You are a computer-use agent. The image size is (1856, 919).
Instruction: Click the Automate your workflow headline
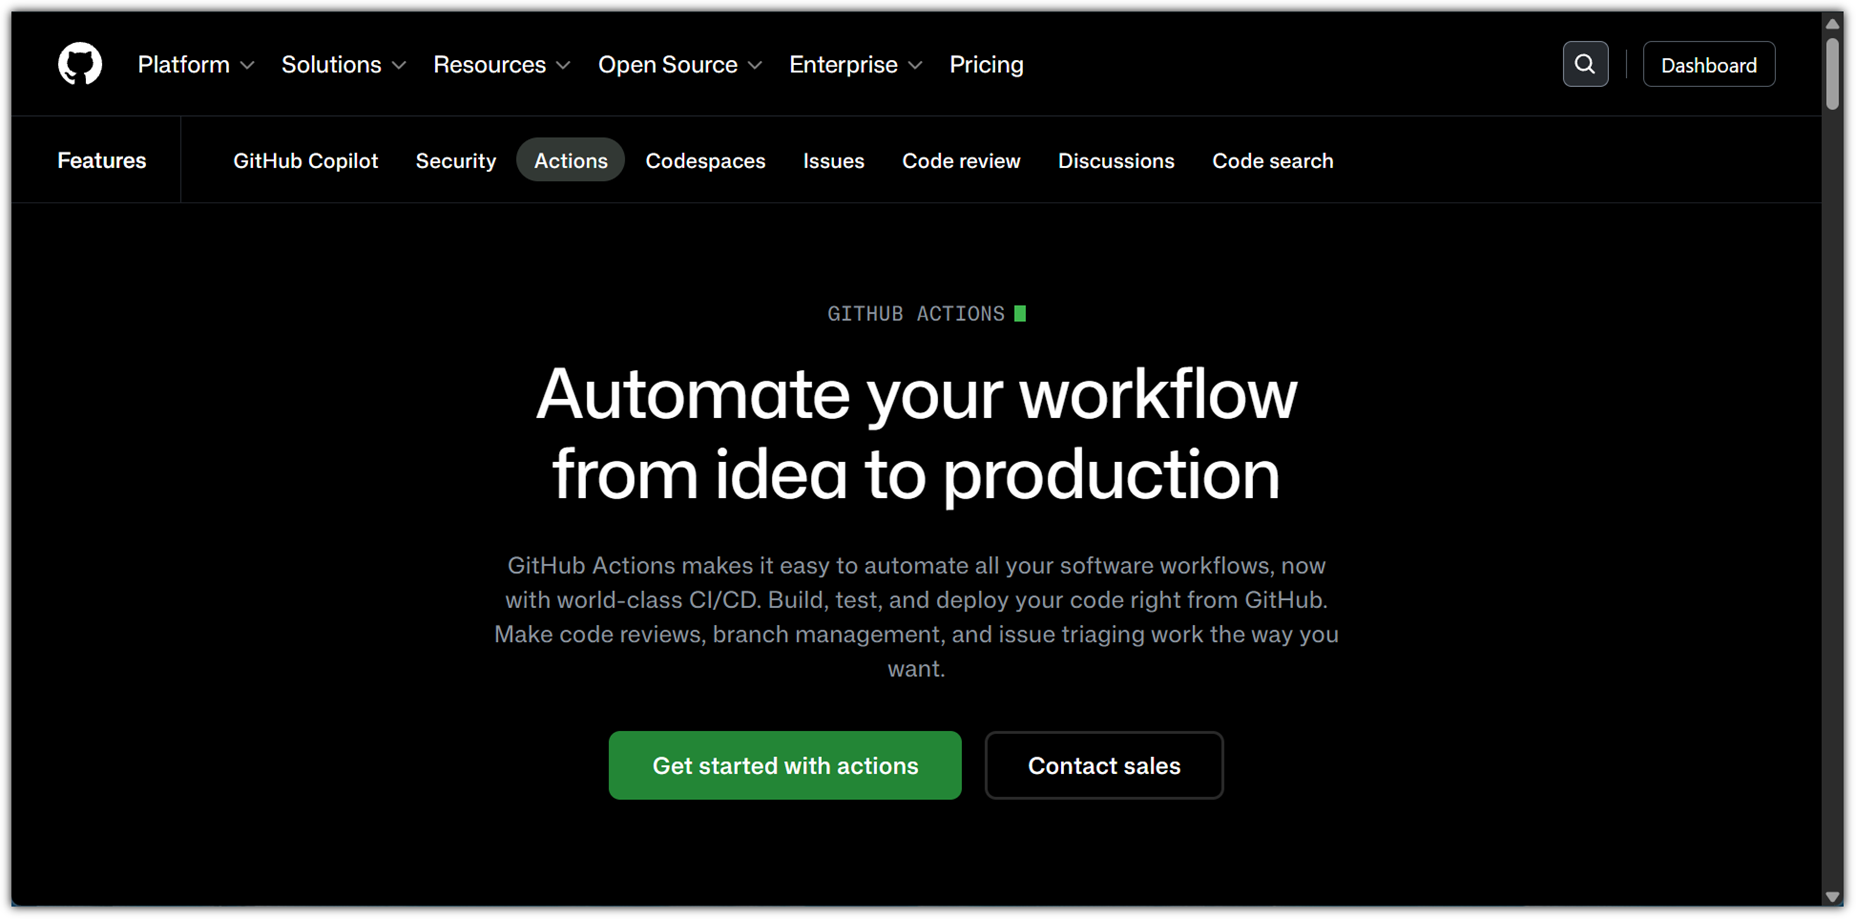[x=916, y=434]
